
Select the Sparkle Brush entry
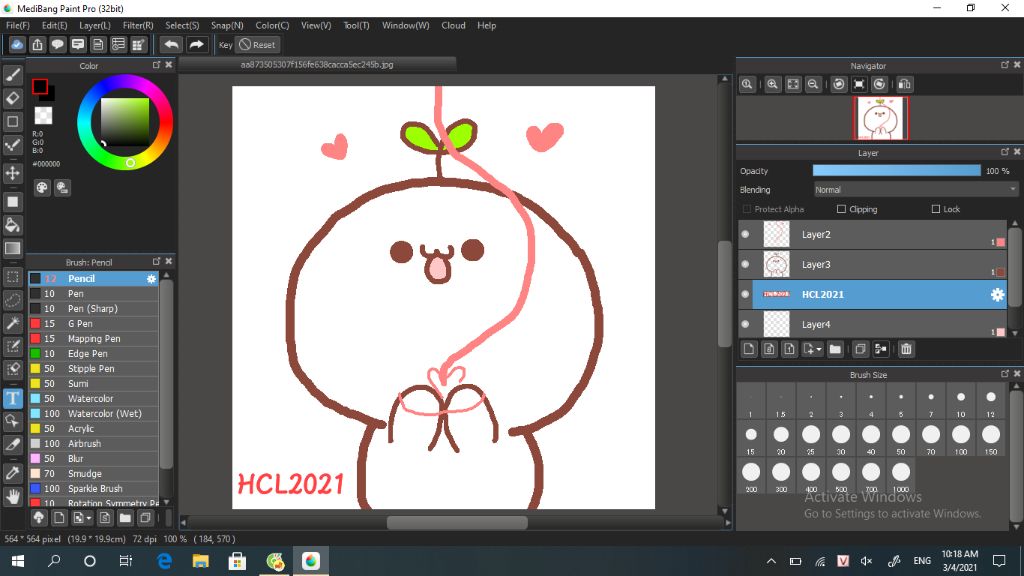93,489
